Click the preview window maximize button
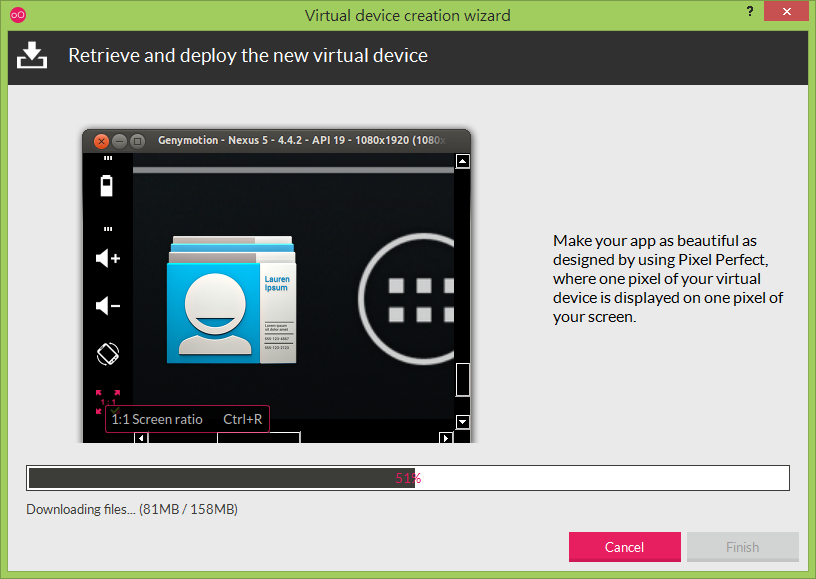Viewport: 816px width, 579px height. click(137, 141)
